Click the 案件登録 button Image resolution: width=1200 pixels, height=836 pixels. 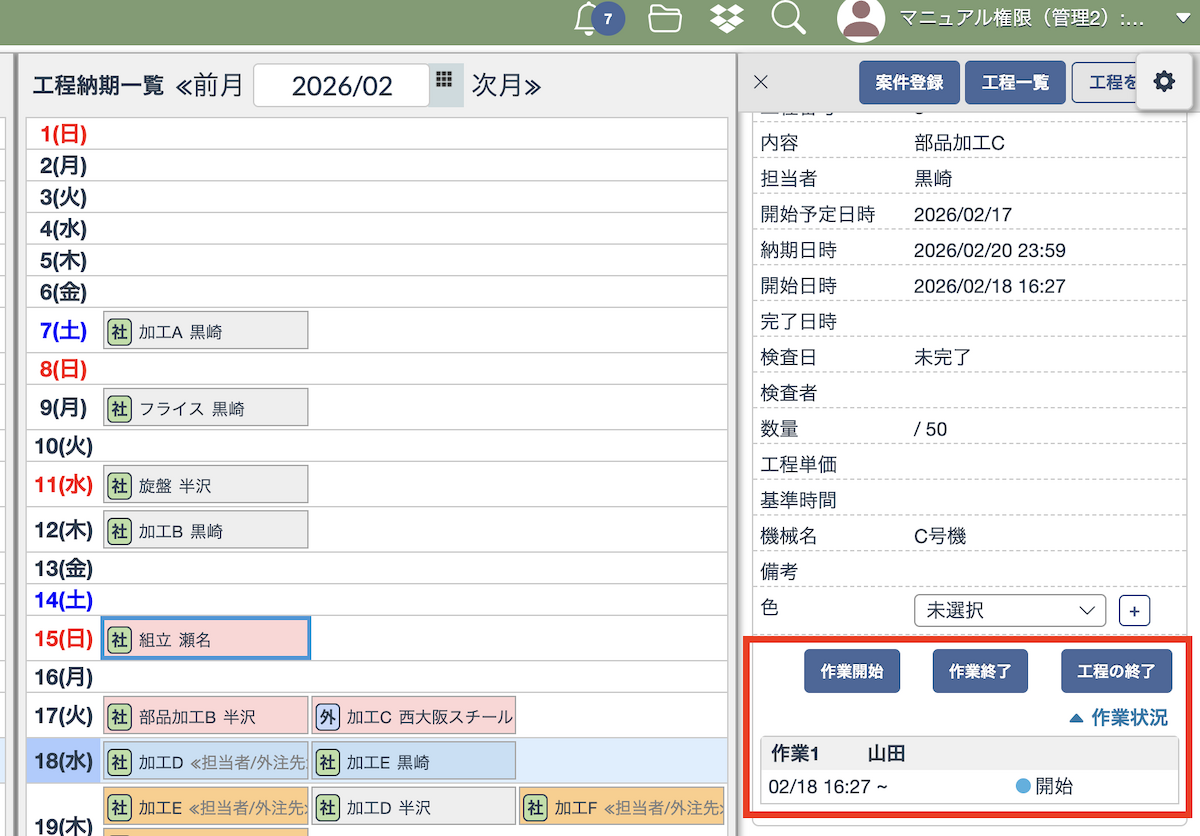[x=909, y=83]
